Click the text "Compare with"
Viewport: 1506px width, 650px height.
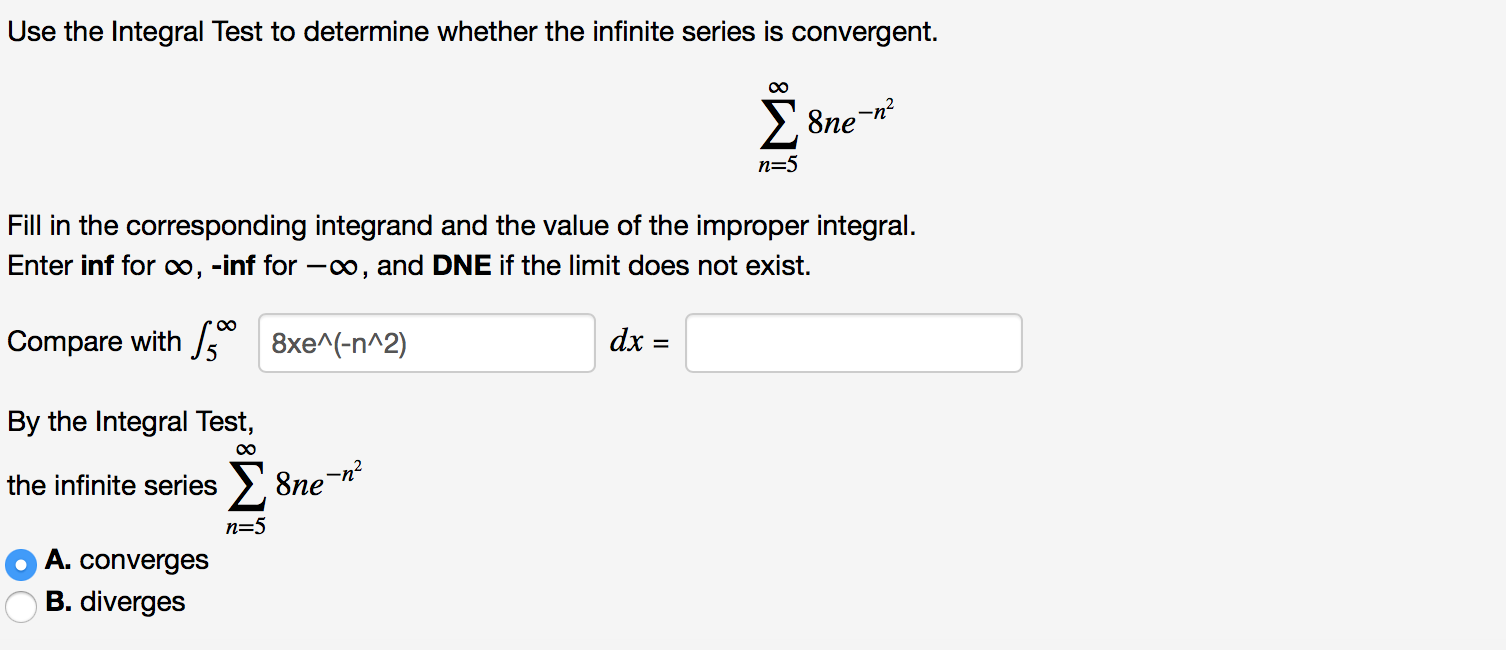click(95, 341)
